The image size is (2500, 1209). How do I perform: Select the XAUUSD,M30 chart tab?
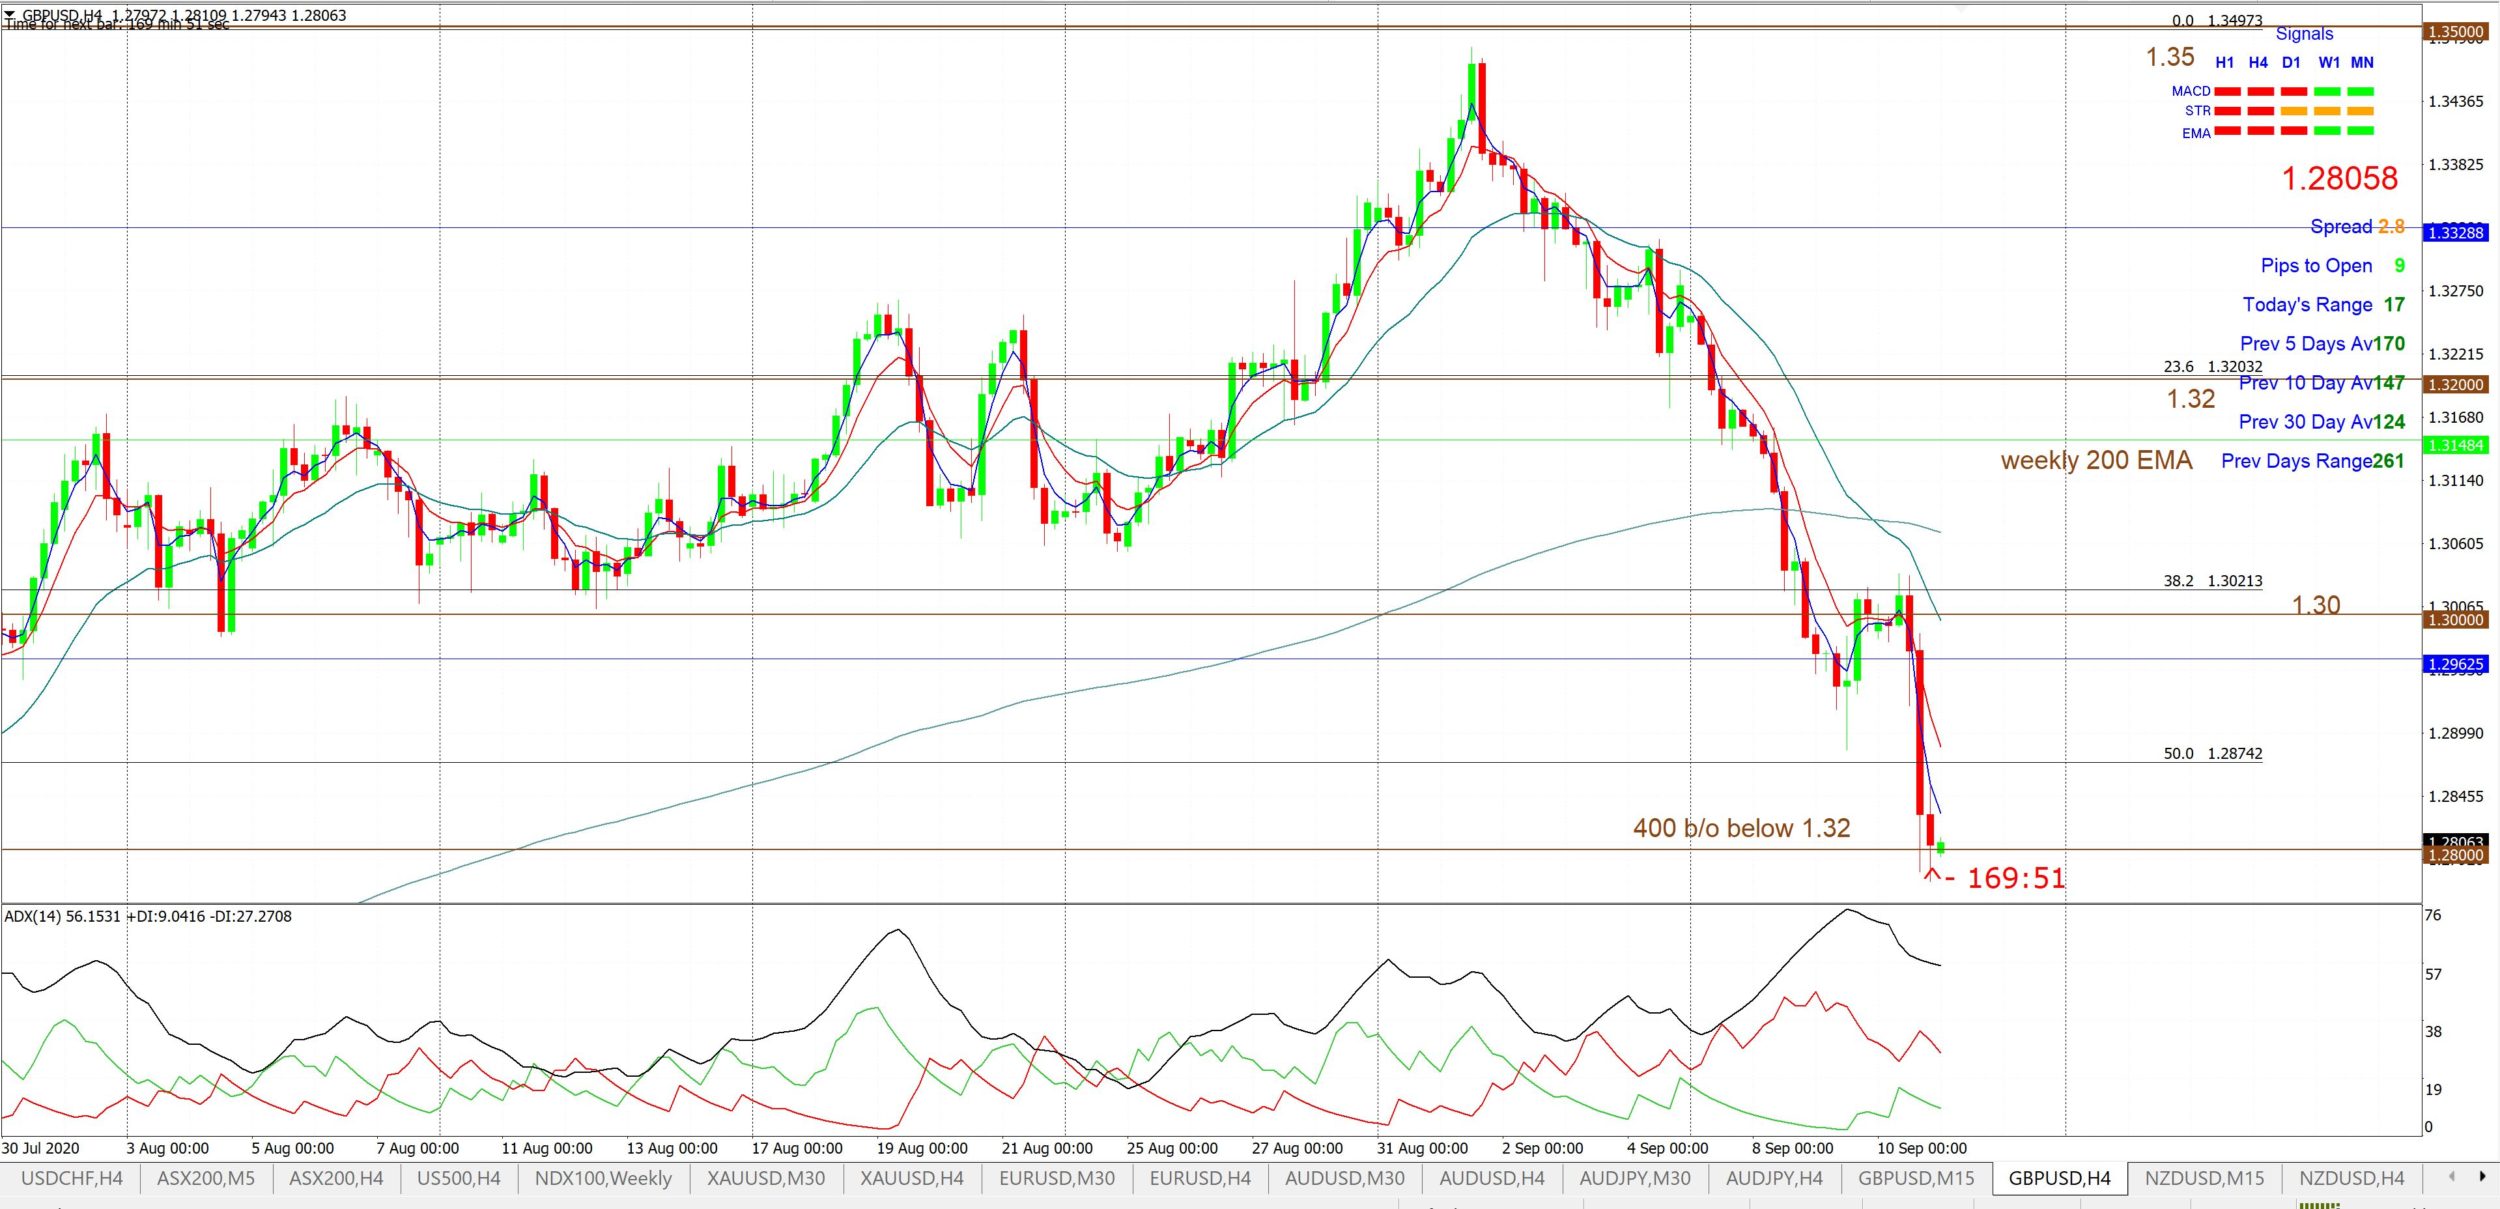point(766,1178)
